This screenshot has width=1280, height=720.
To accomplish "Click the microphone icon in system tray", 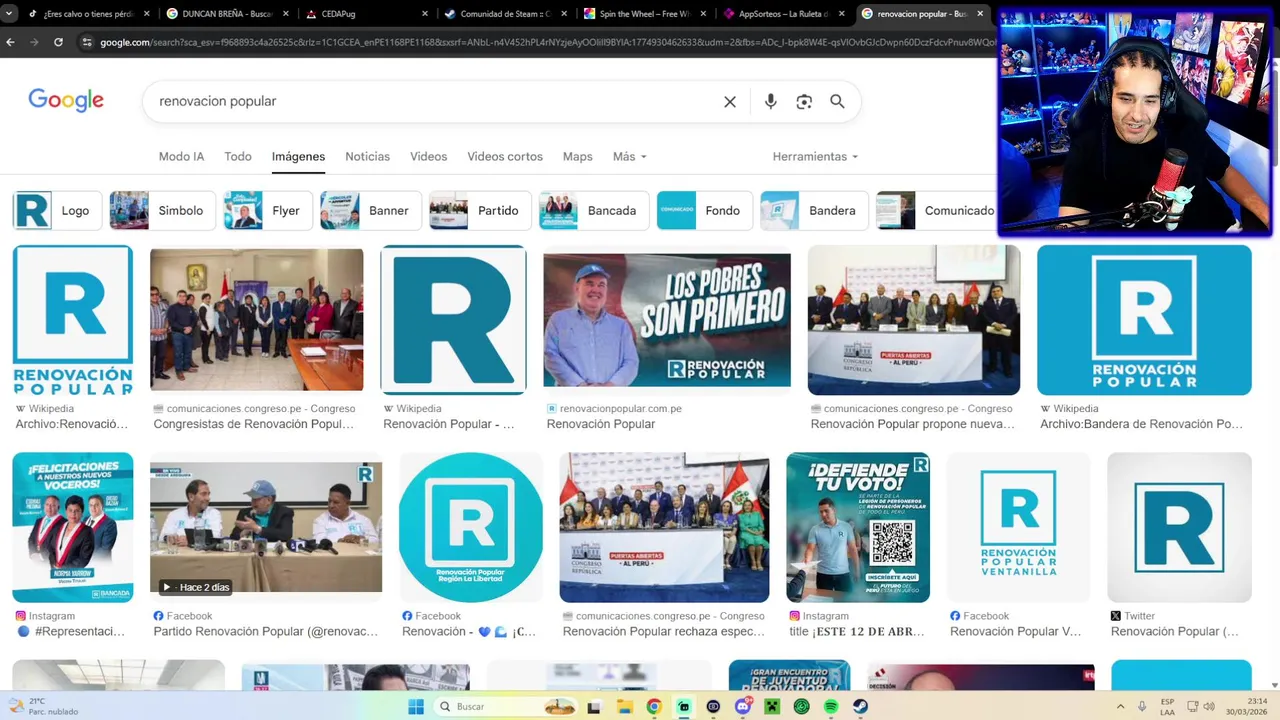I will tap(1142, 707).
